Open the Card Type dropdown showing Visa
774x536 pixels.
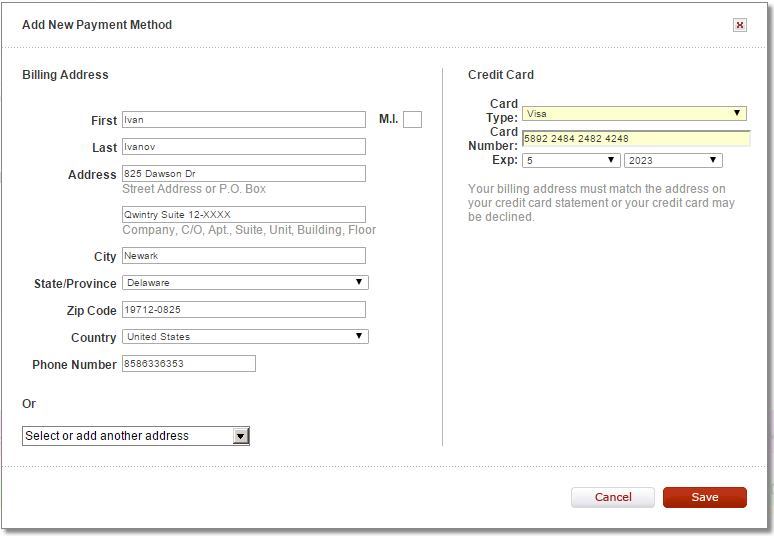pyautogui.click(x=634, y=114)
